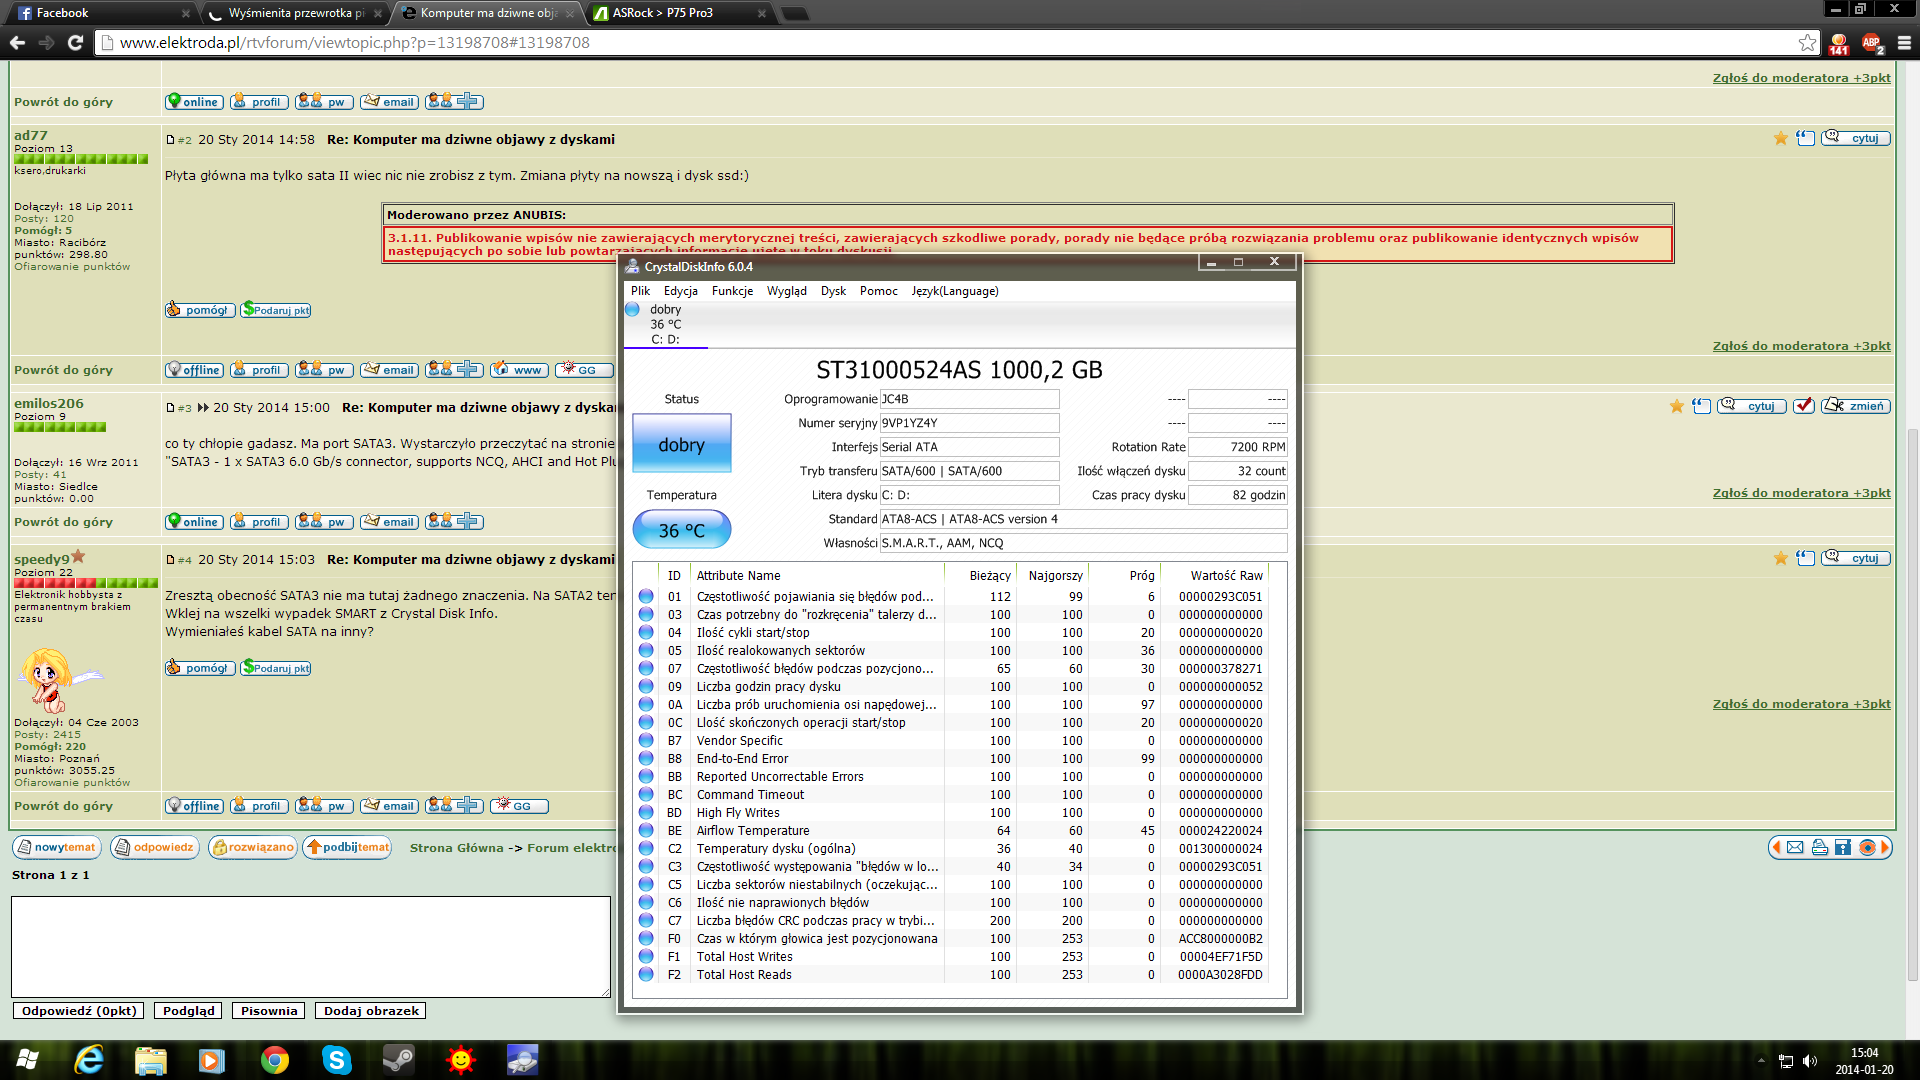Open Skype from the taskbar
Viewport: 1920px width, 1080px height.
[x=336, y=1060]
